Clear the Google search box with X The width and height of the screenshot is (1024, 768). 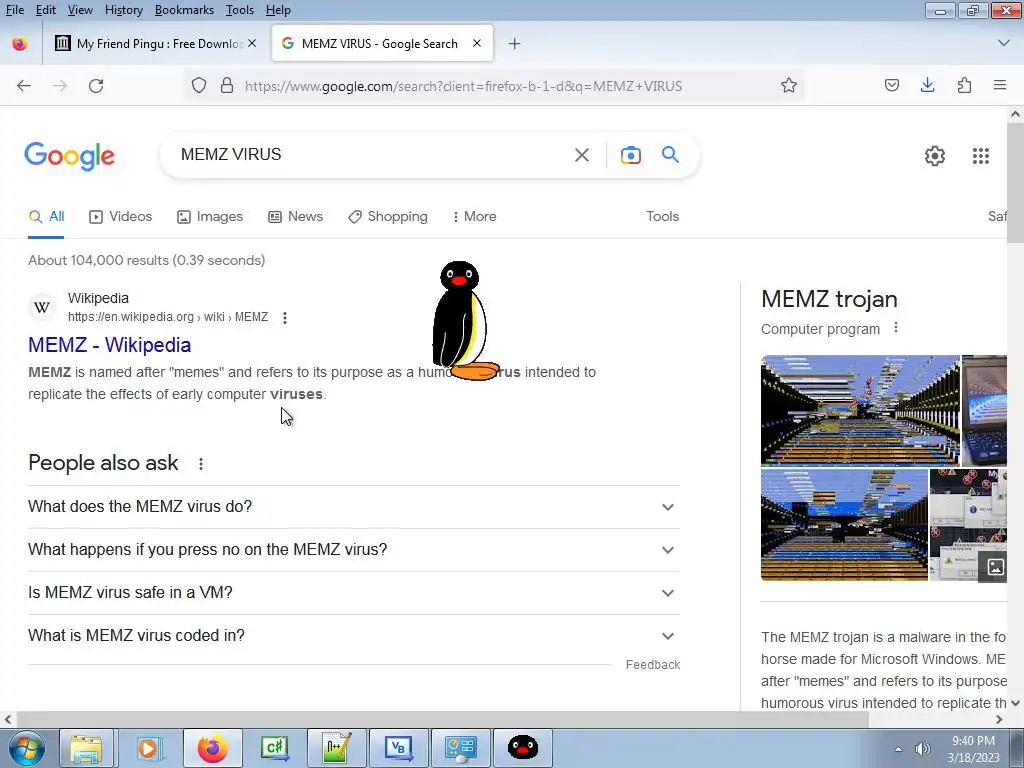[581, 155]
